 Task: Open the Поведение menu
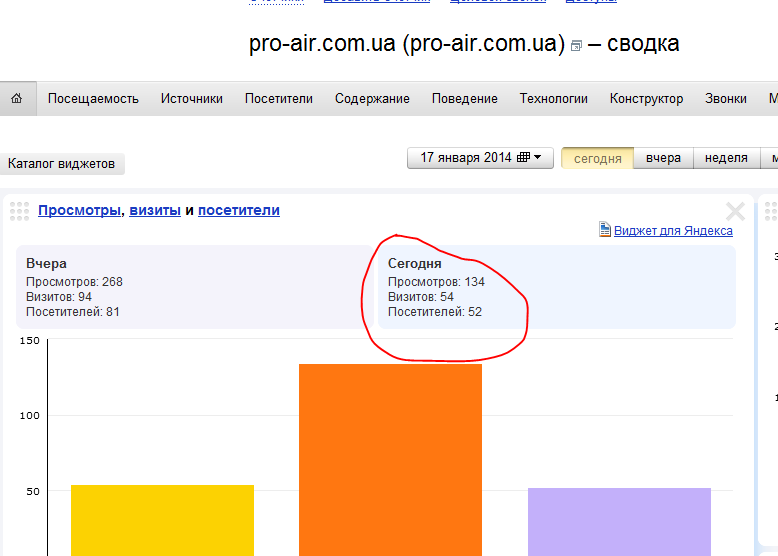click(464, 99)
